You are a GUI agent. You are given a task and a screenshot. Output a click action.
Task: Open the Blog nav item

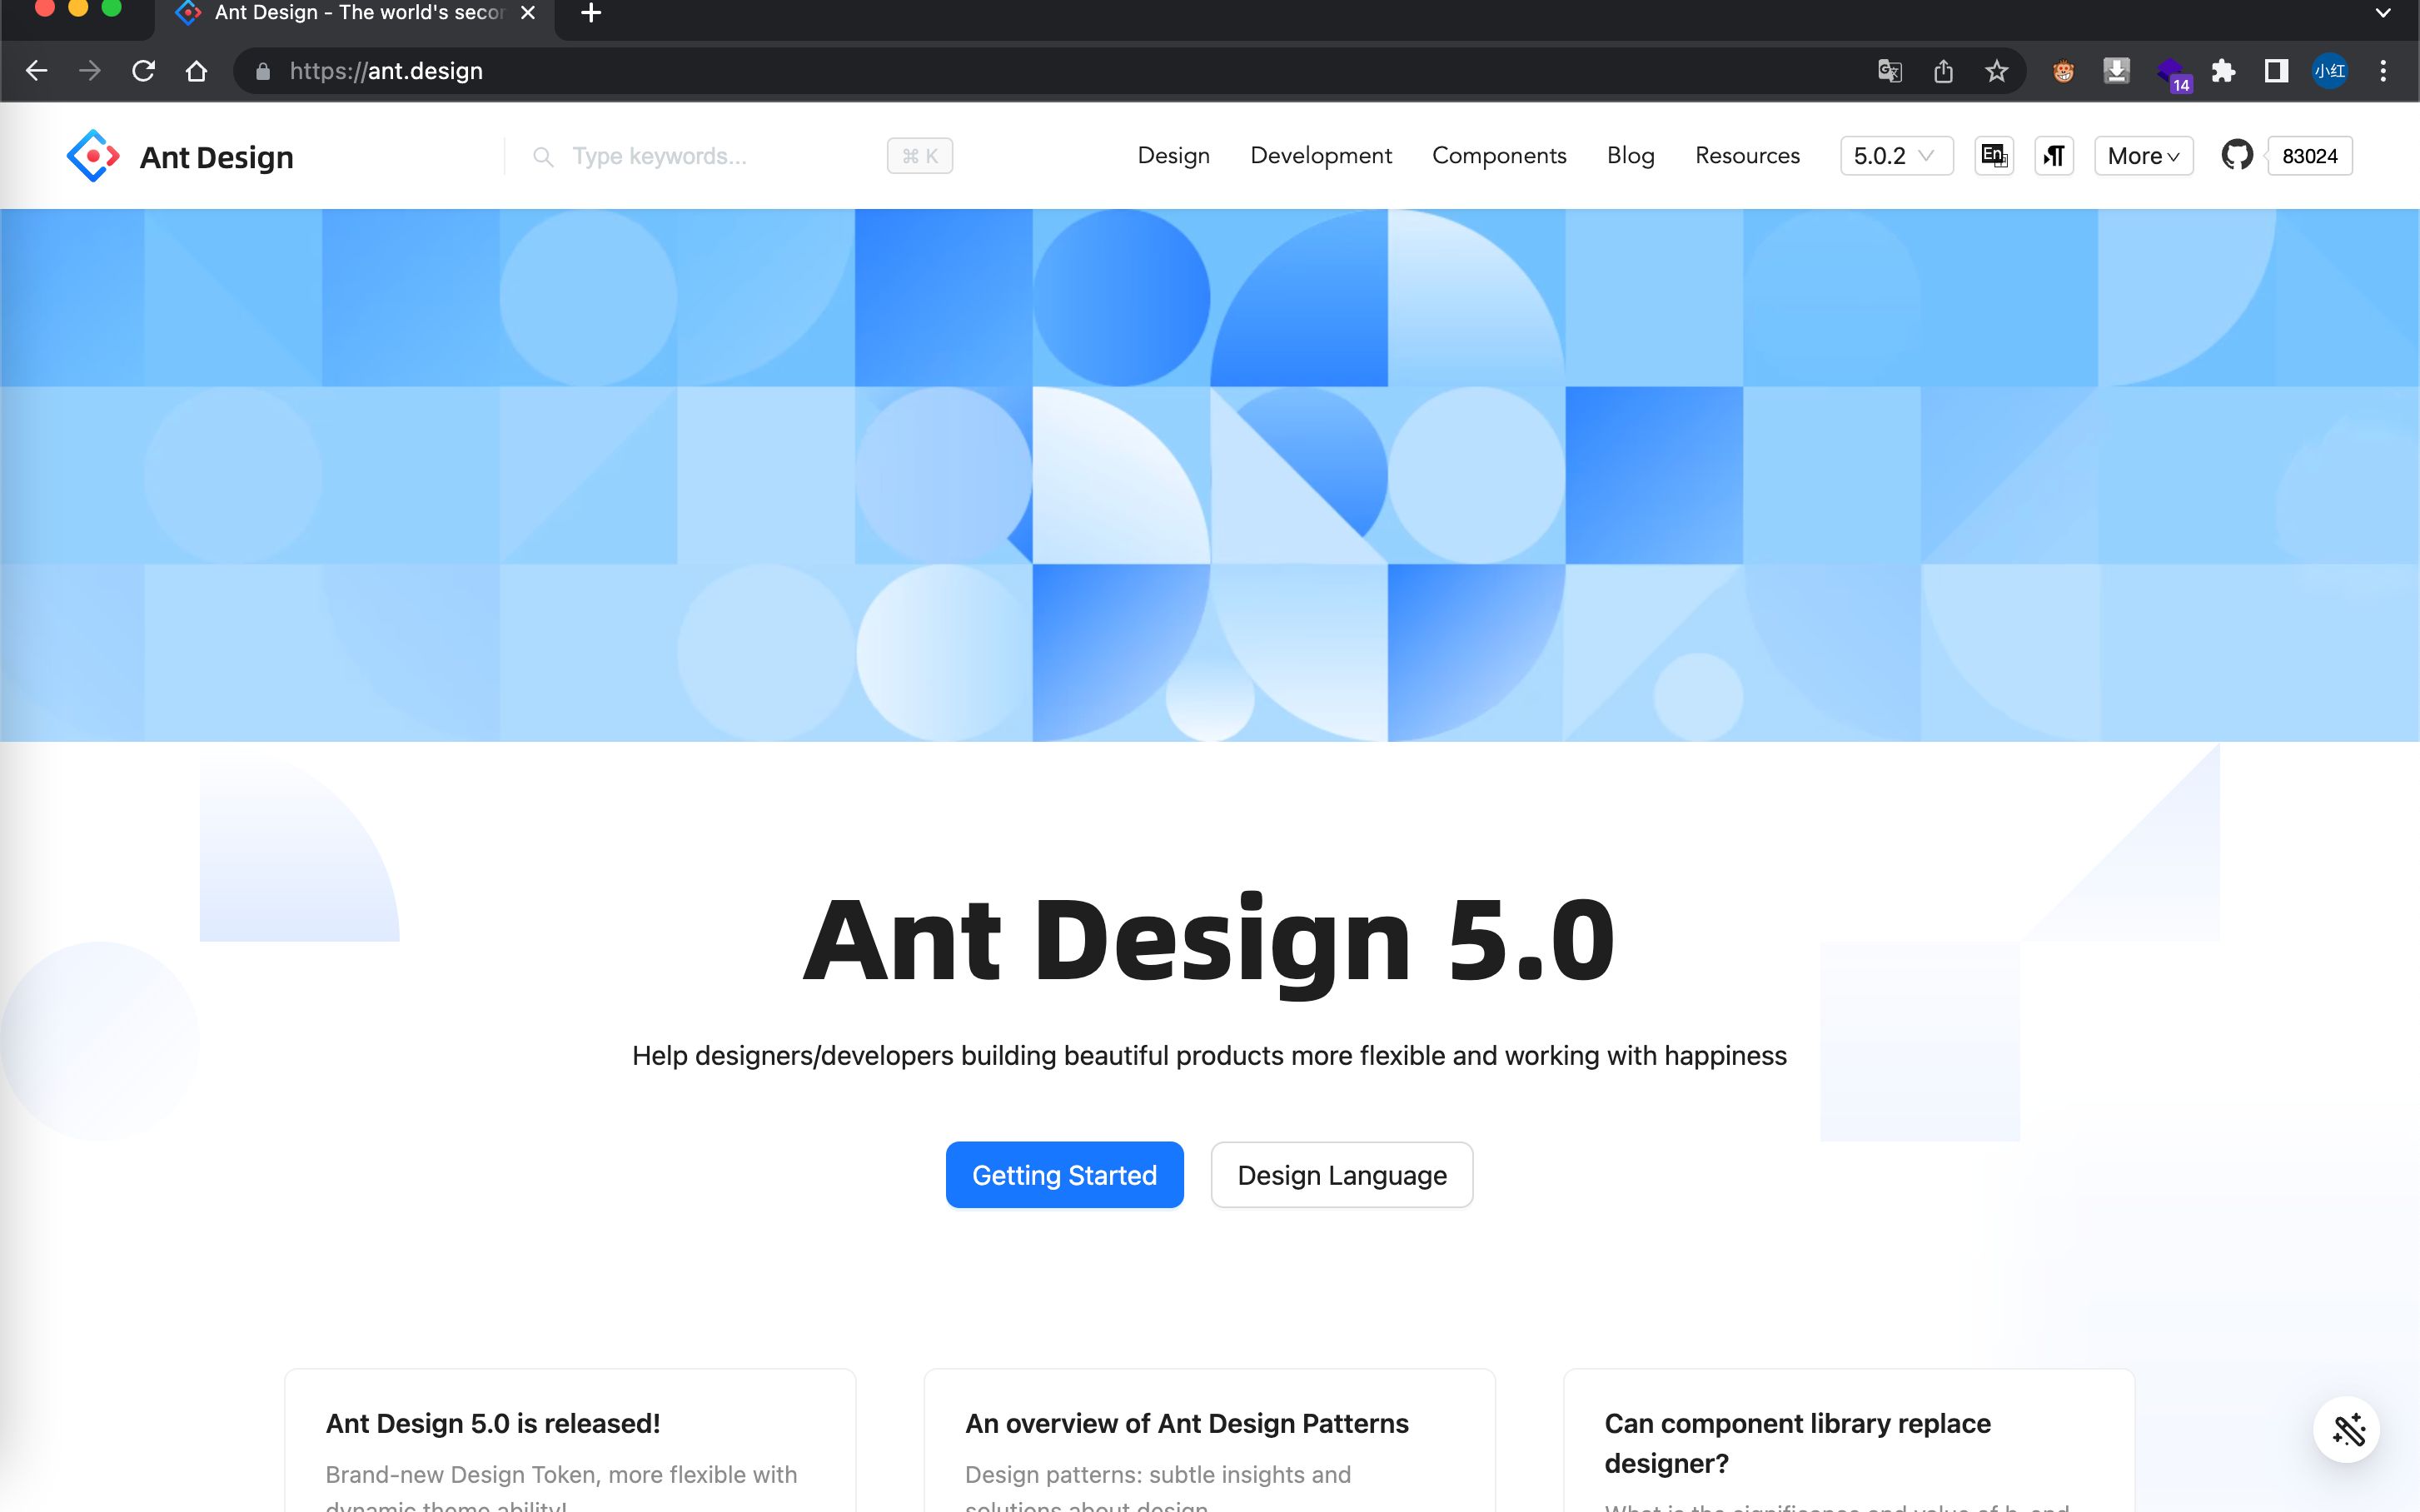point(1630,156)
